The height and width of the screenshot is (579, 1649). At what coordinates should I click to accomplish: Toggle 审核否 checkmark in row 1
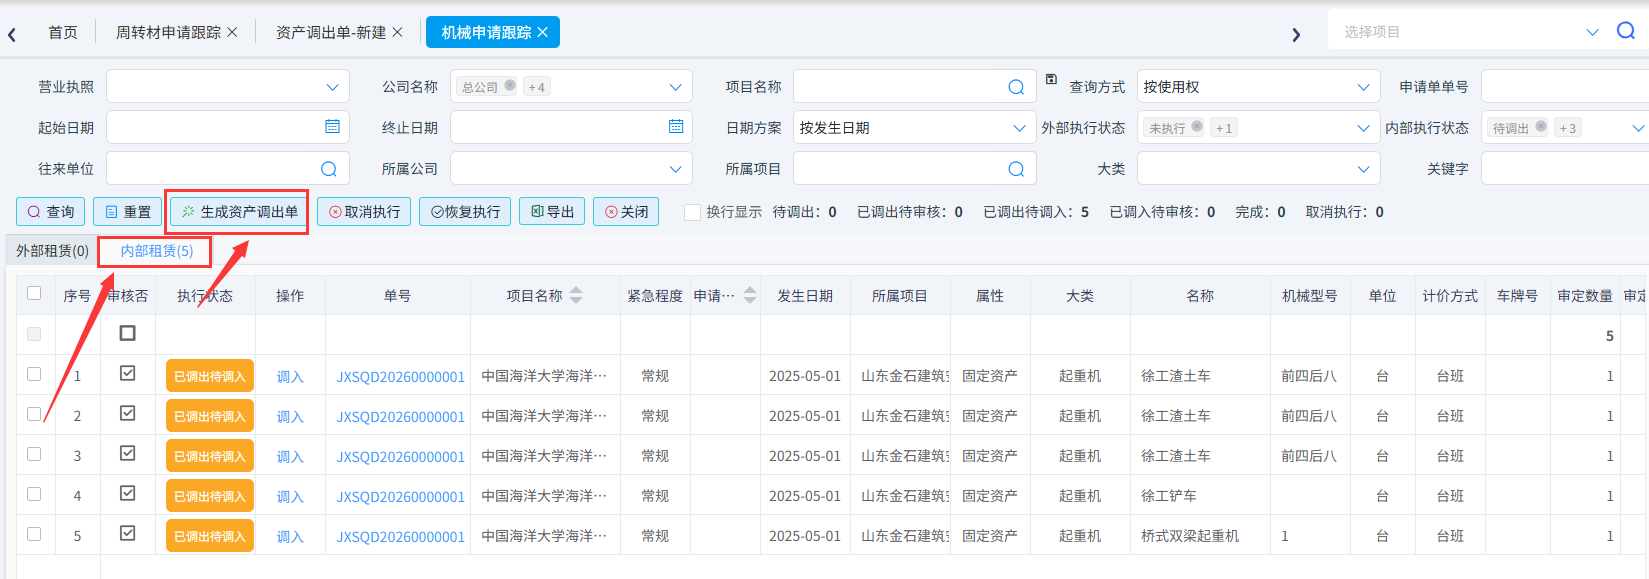pyautogui.click(x=128, y=373)
